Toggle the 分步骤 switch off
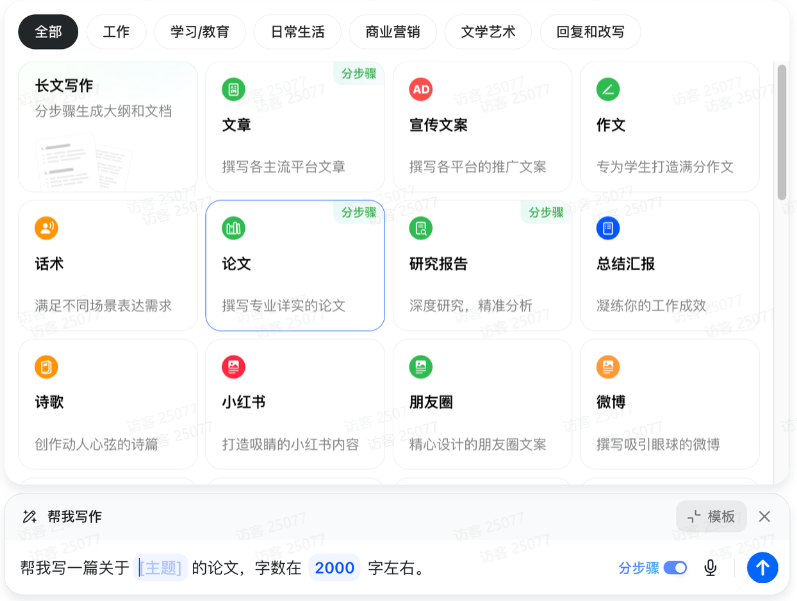The height and width of the screenshot is (601, 797). point(676,567)
